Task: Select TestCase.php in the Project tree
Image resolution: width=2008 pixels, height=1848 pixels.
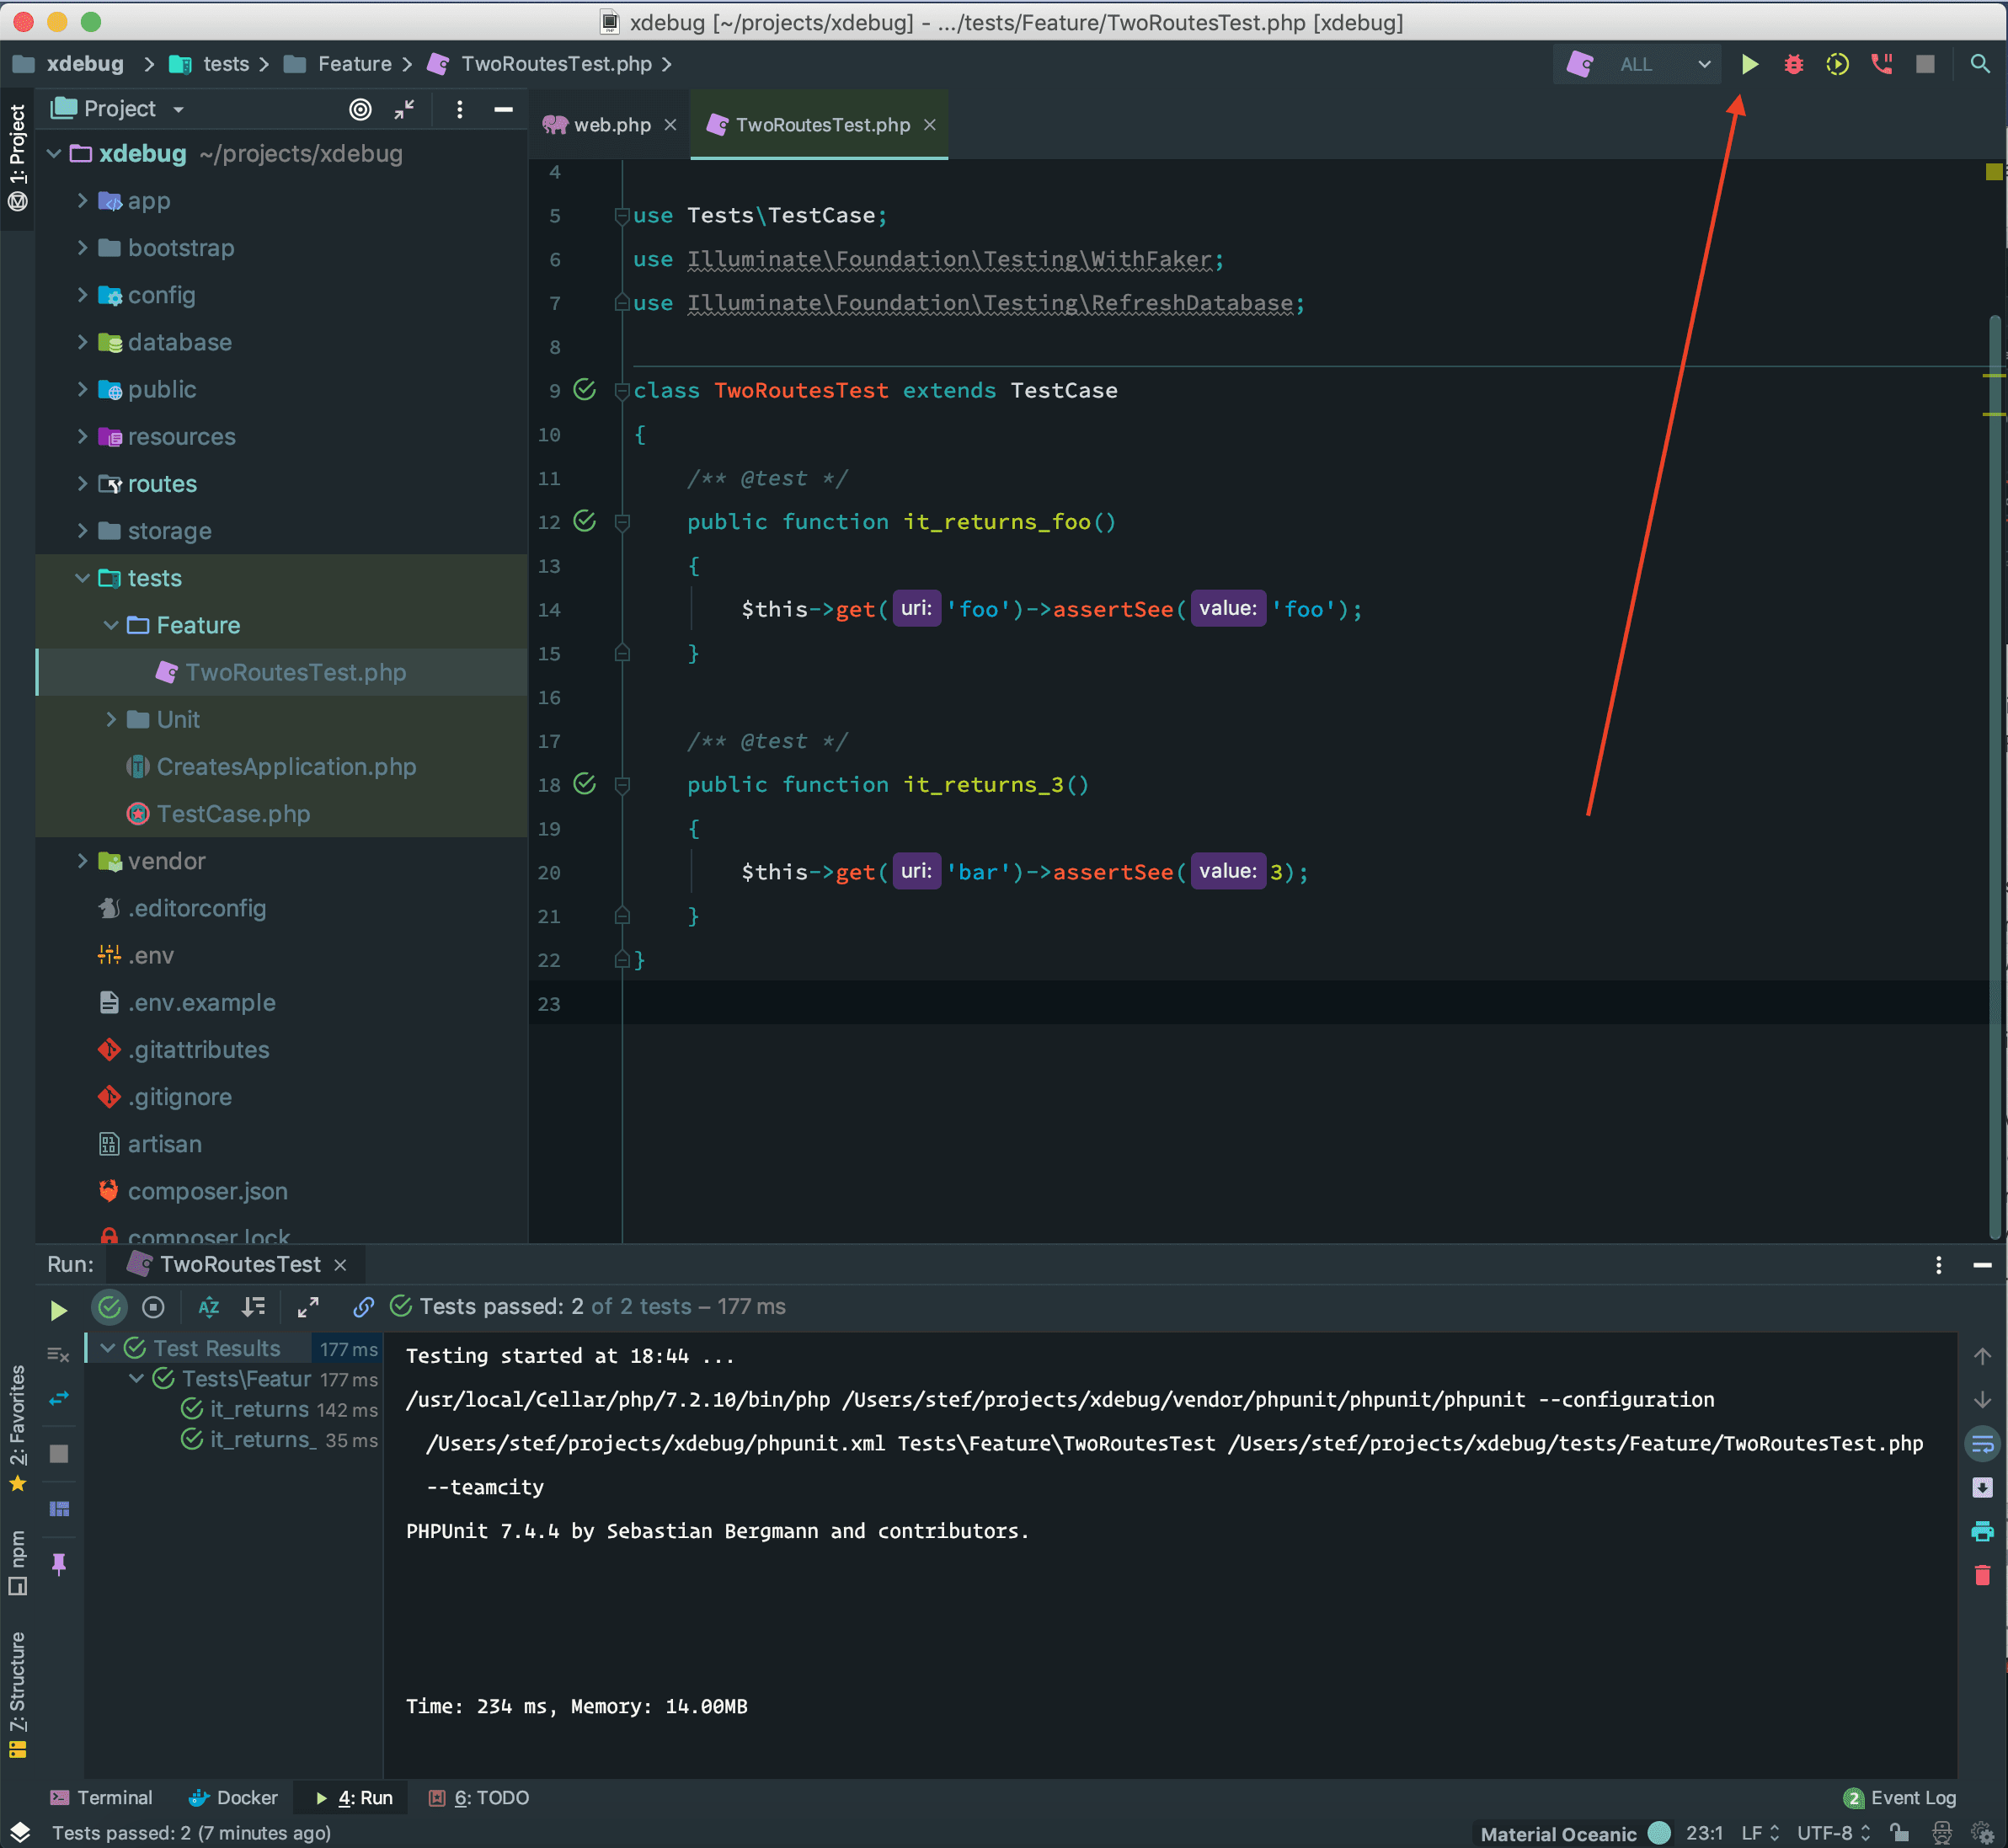Action: [234, 813]
